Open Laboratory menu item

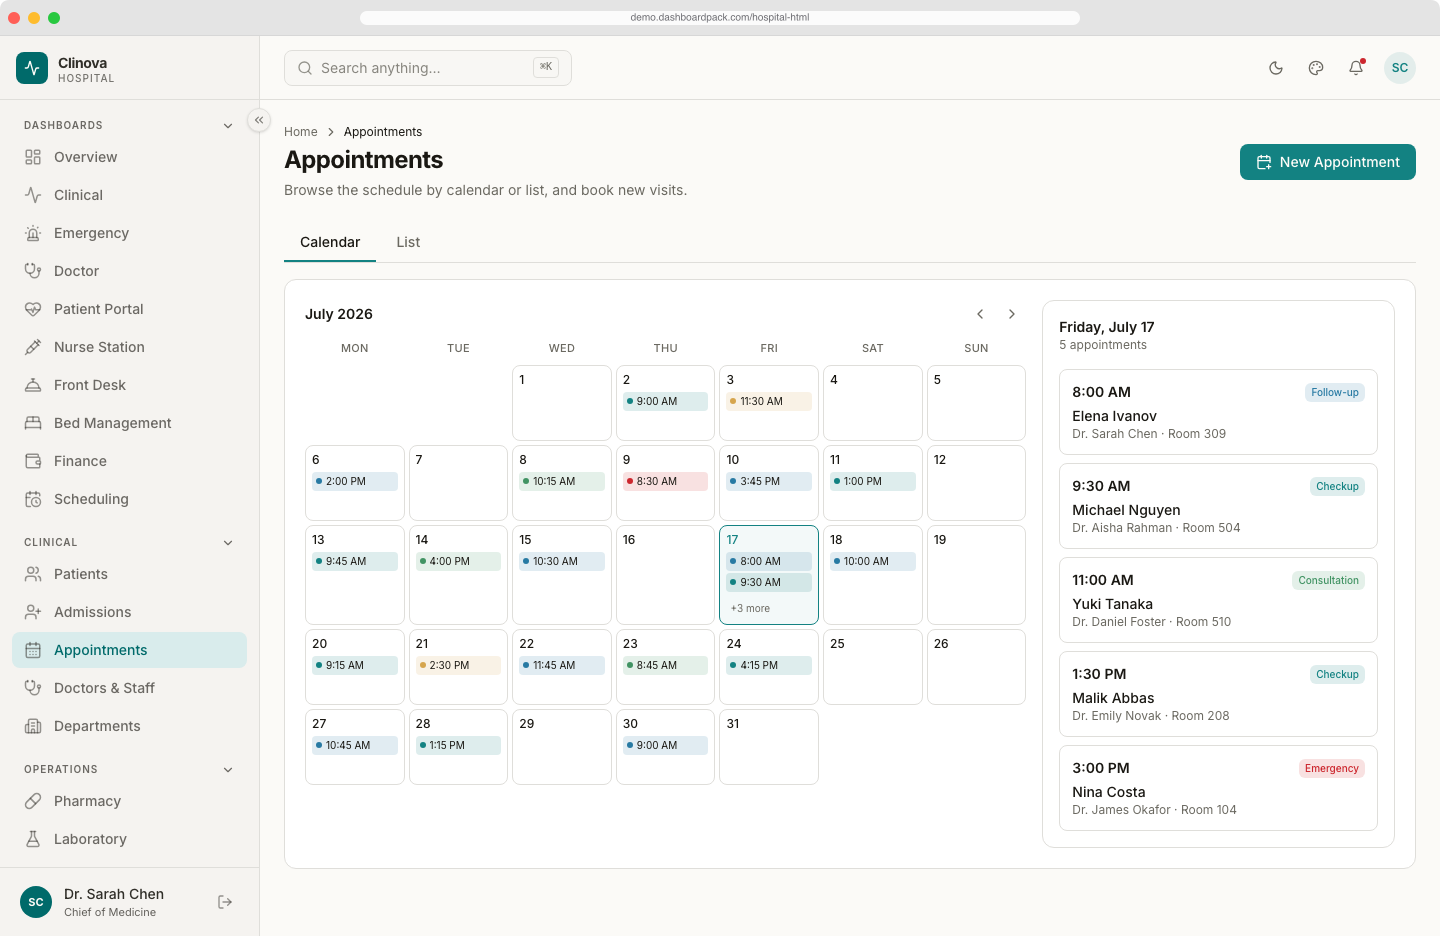coord(130,839)
